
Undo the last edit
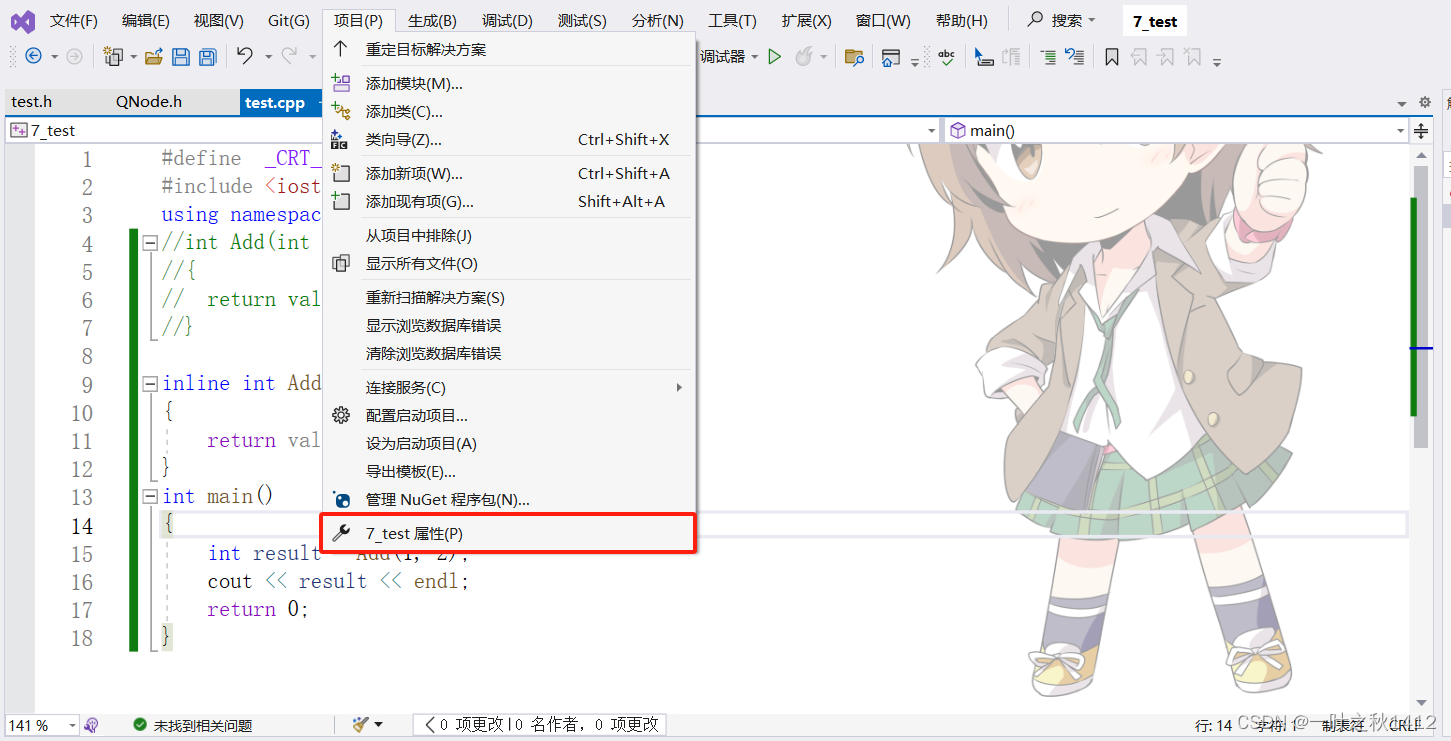click(243, 57)
